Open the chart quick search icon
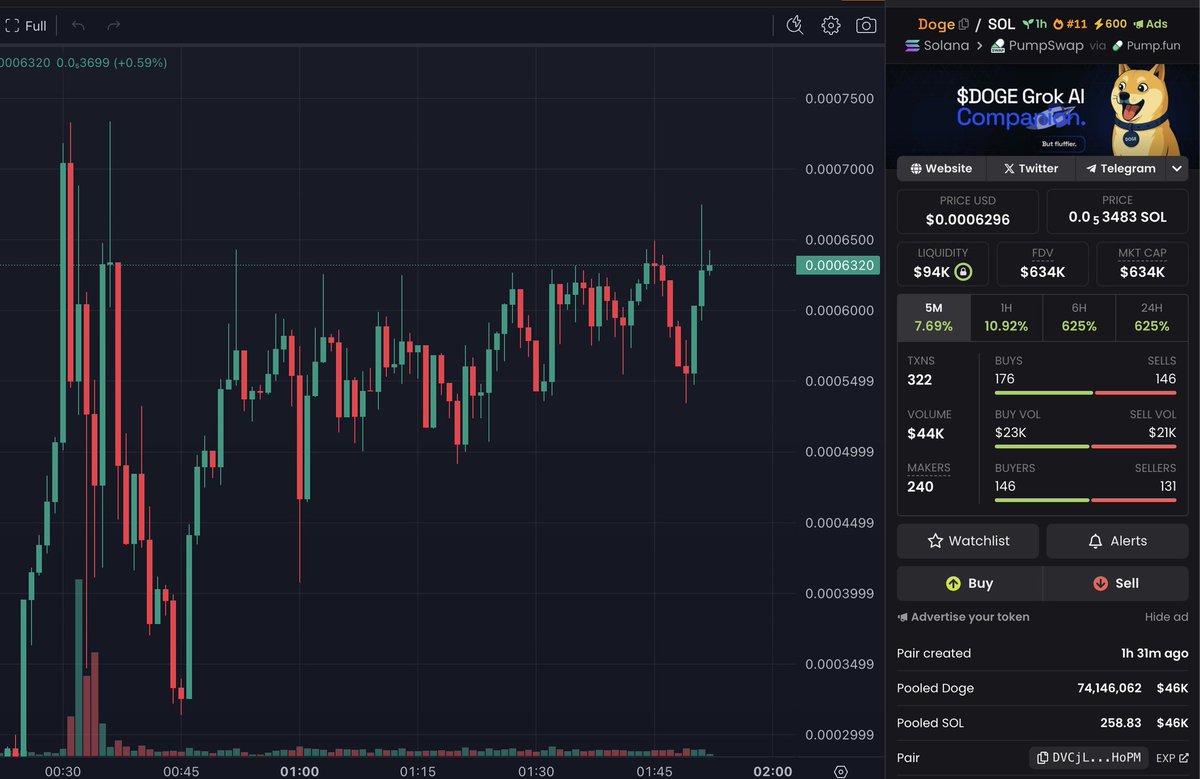This screenshot has height=779, width=1200. [x=795, y=26]
